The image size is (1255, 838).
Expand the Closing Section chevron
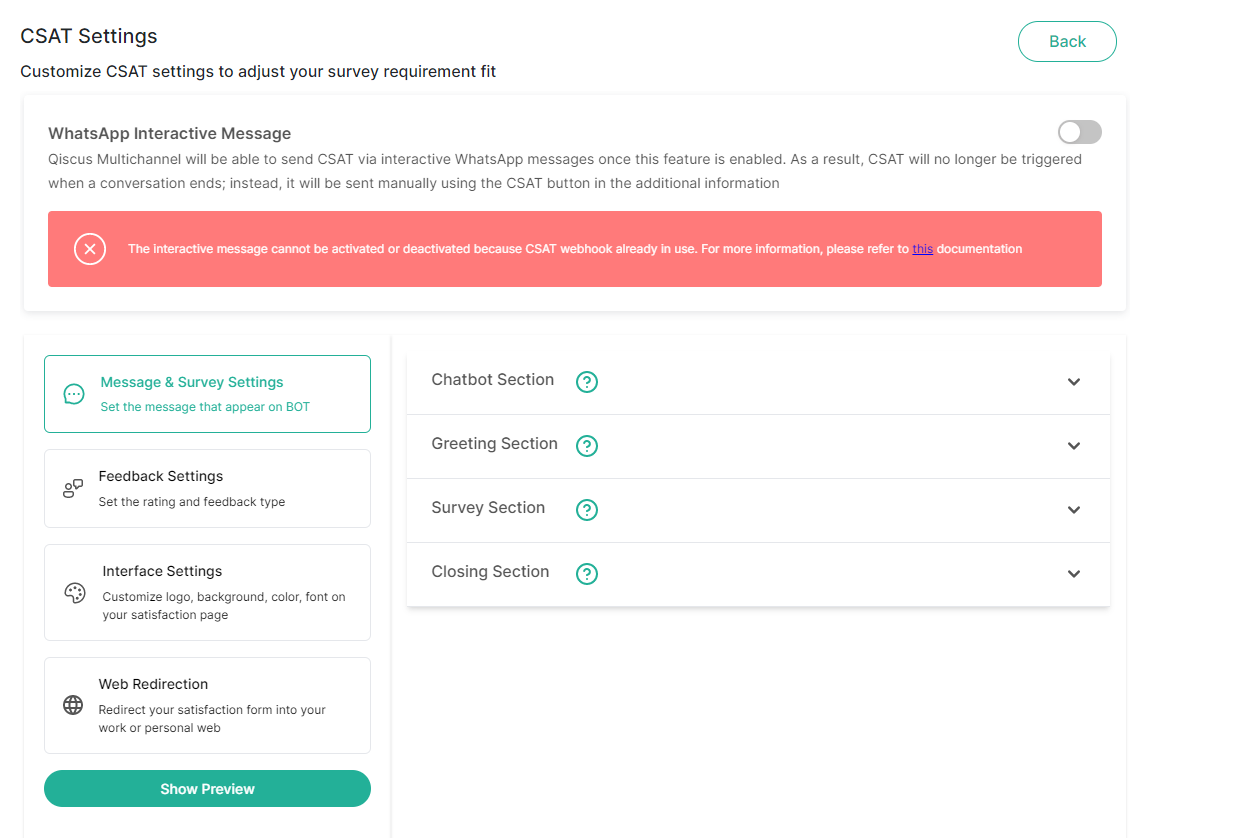[1074, 574]
